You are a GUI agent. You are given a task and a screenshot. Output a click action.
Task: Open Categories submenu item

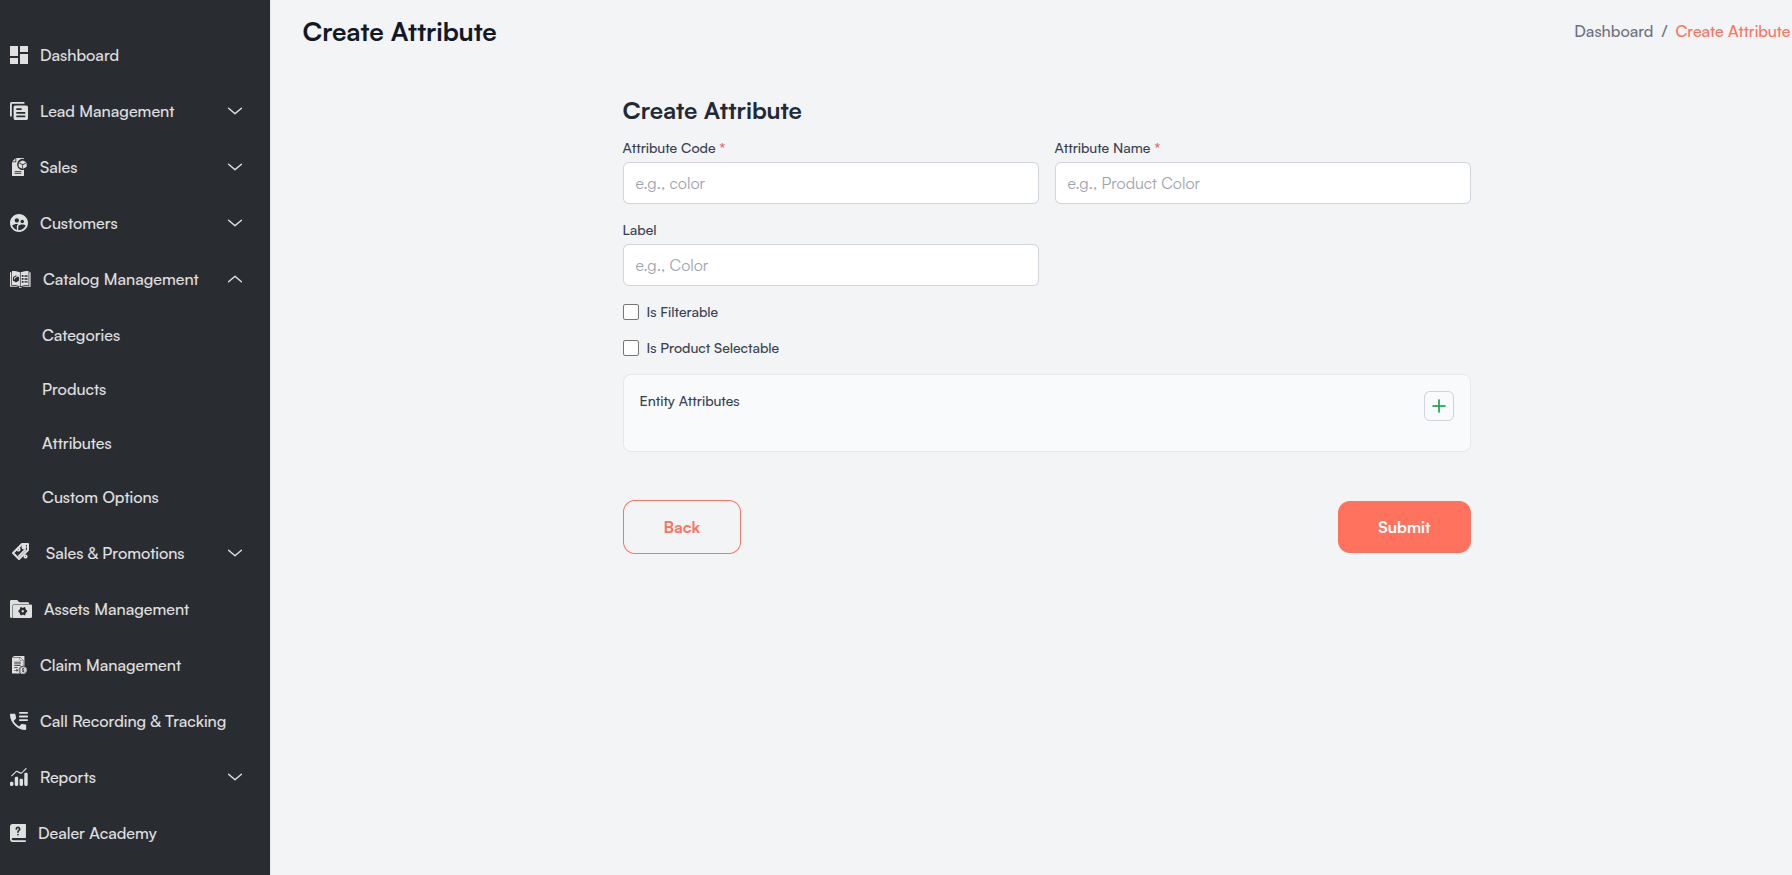click(81, 335)
